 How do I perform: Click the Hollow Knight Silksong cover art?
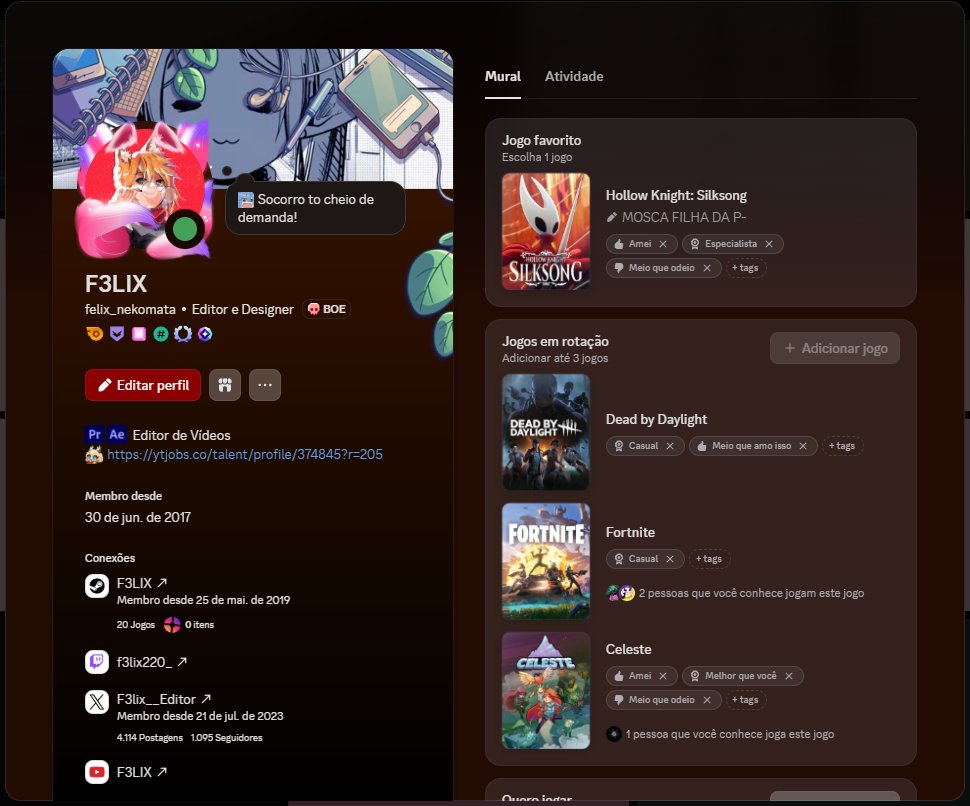point(546,231)
